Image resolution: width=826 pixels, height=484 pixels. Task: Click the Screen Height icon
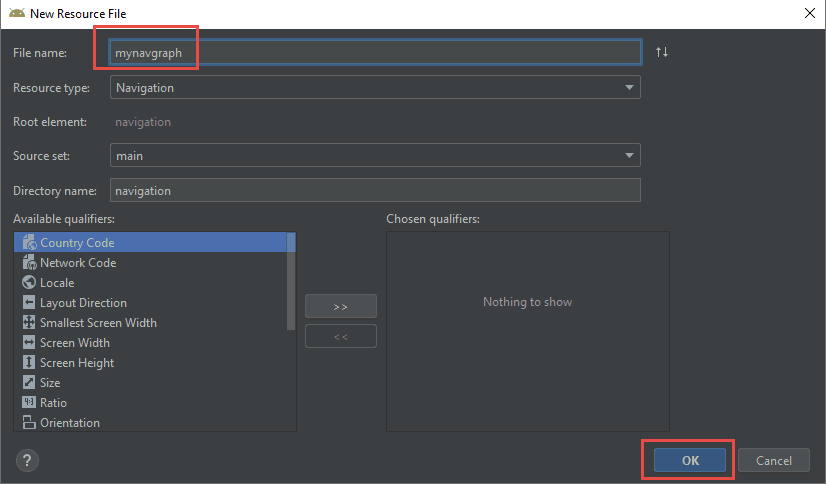pyautogui.click(x=28, y=363)
